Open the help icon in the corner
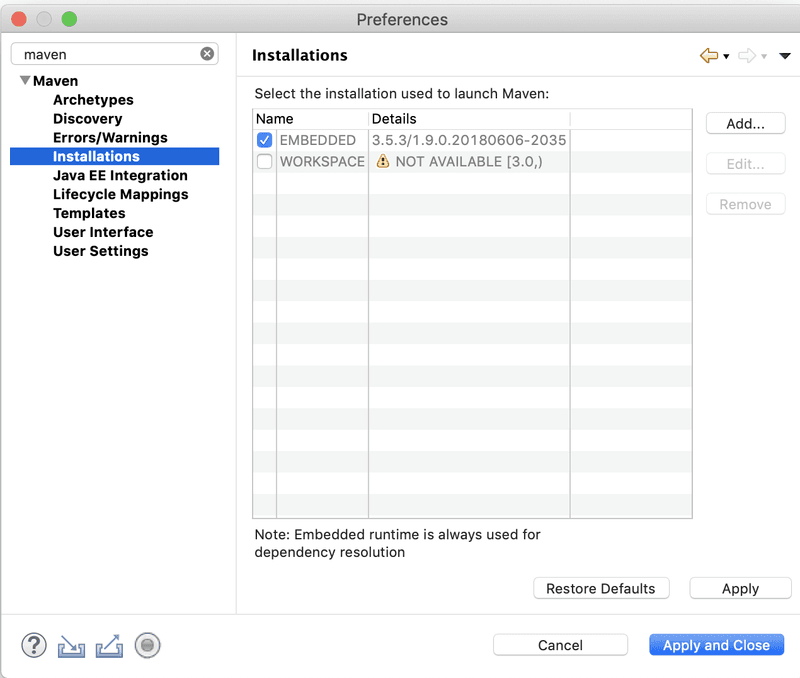The image size is (800, 678). pos(33,645)
